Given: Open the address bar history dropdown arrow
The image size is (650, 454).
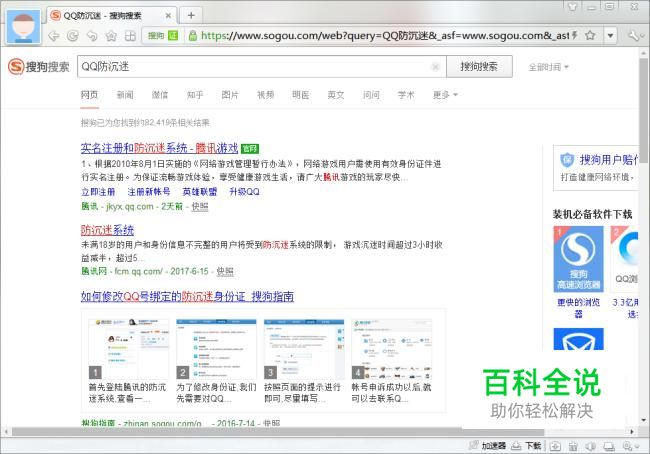Looking at the screenshot, I should click(610, 36).
